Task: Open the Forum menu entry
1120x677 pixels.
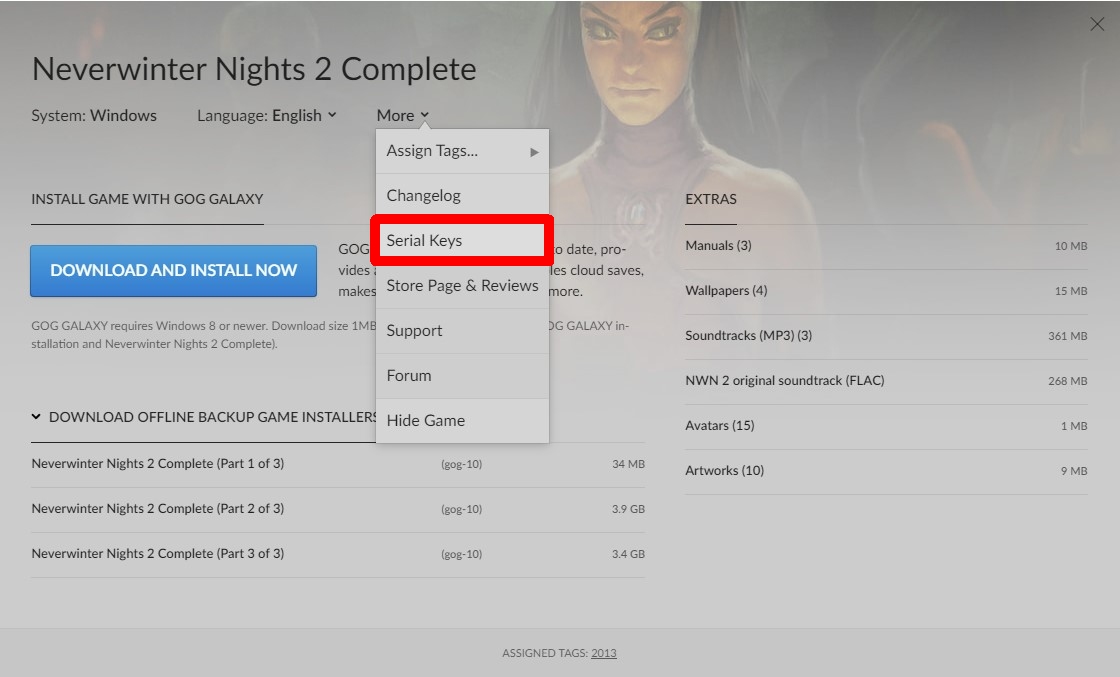Action: tap(462, 376)
